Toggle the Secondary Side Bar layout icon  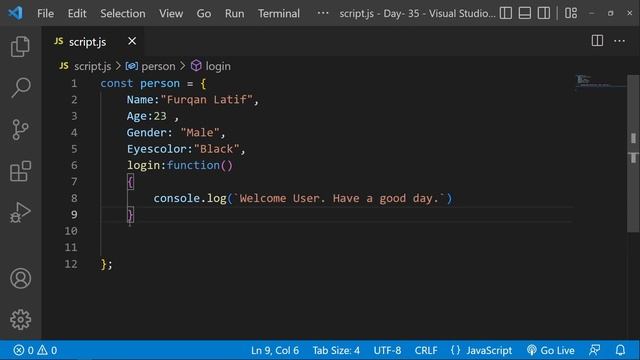tap(544, 13)
